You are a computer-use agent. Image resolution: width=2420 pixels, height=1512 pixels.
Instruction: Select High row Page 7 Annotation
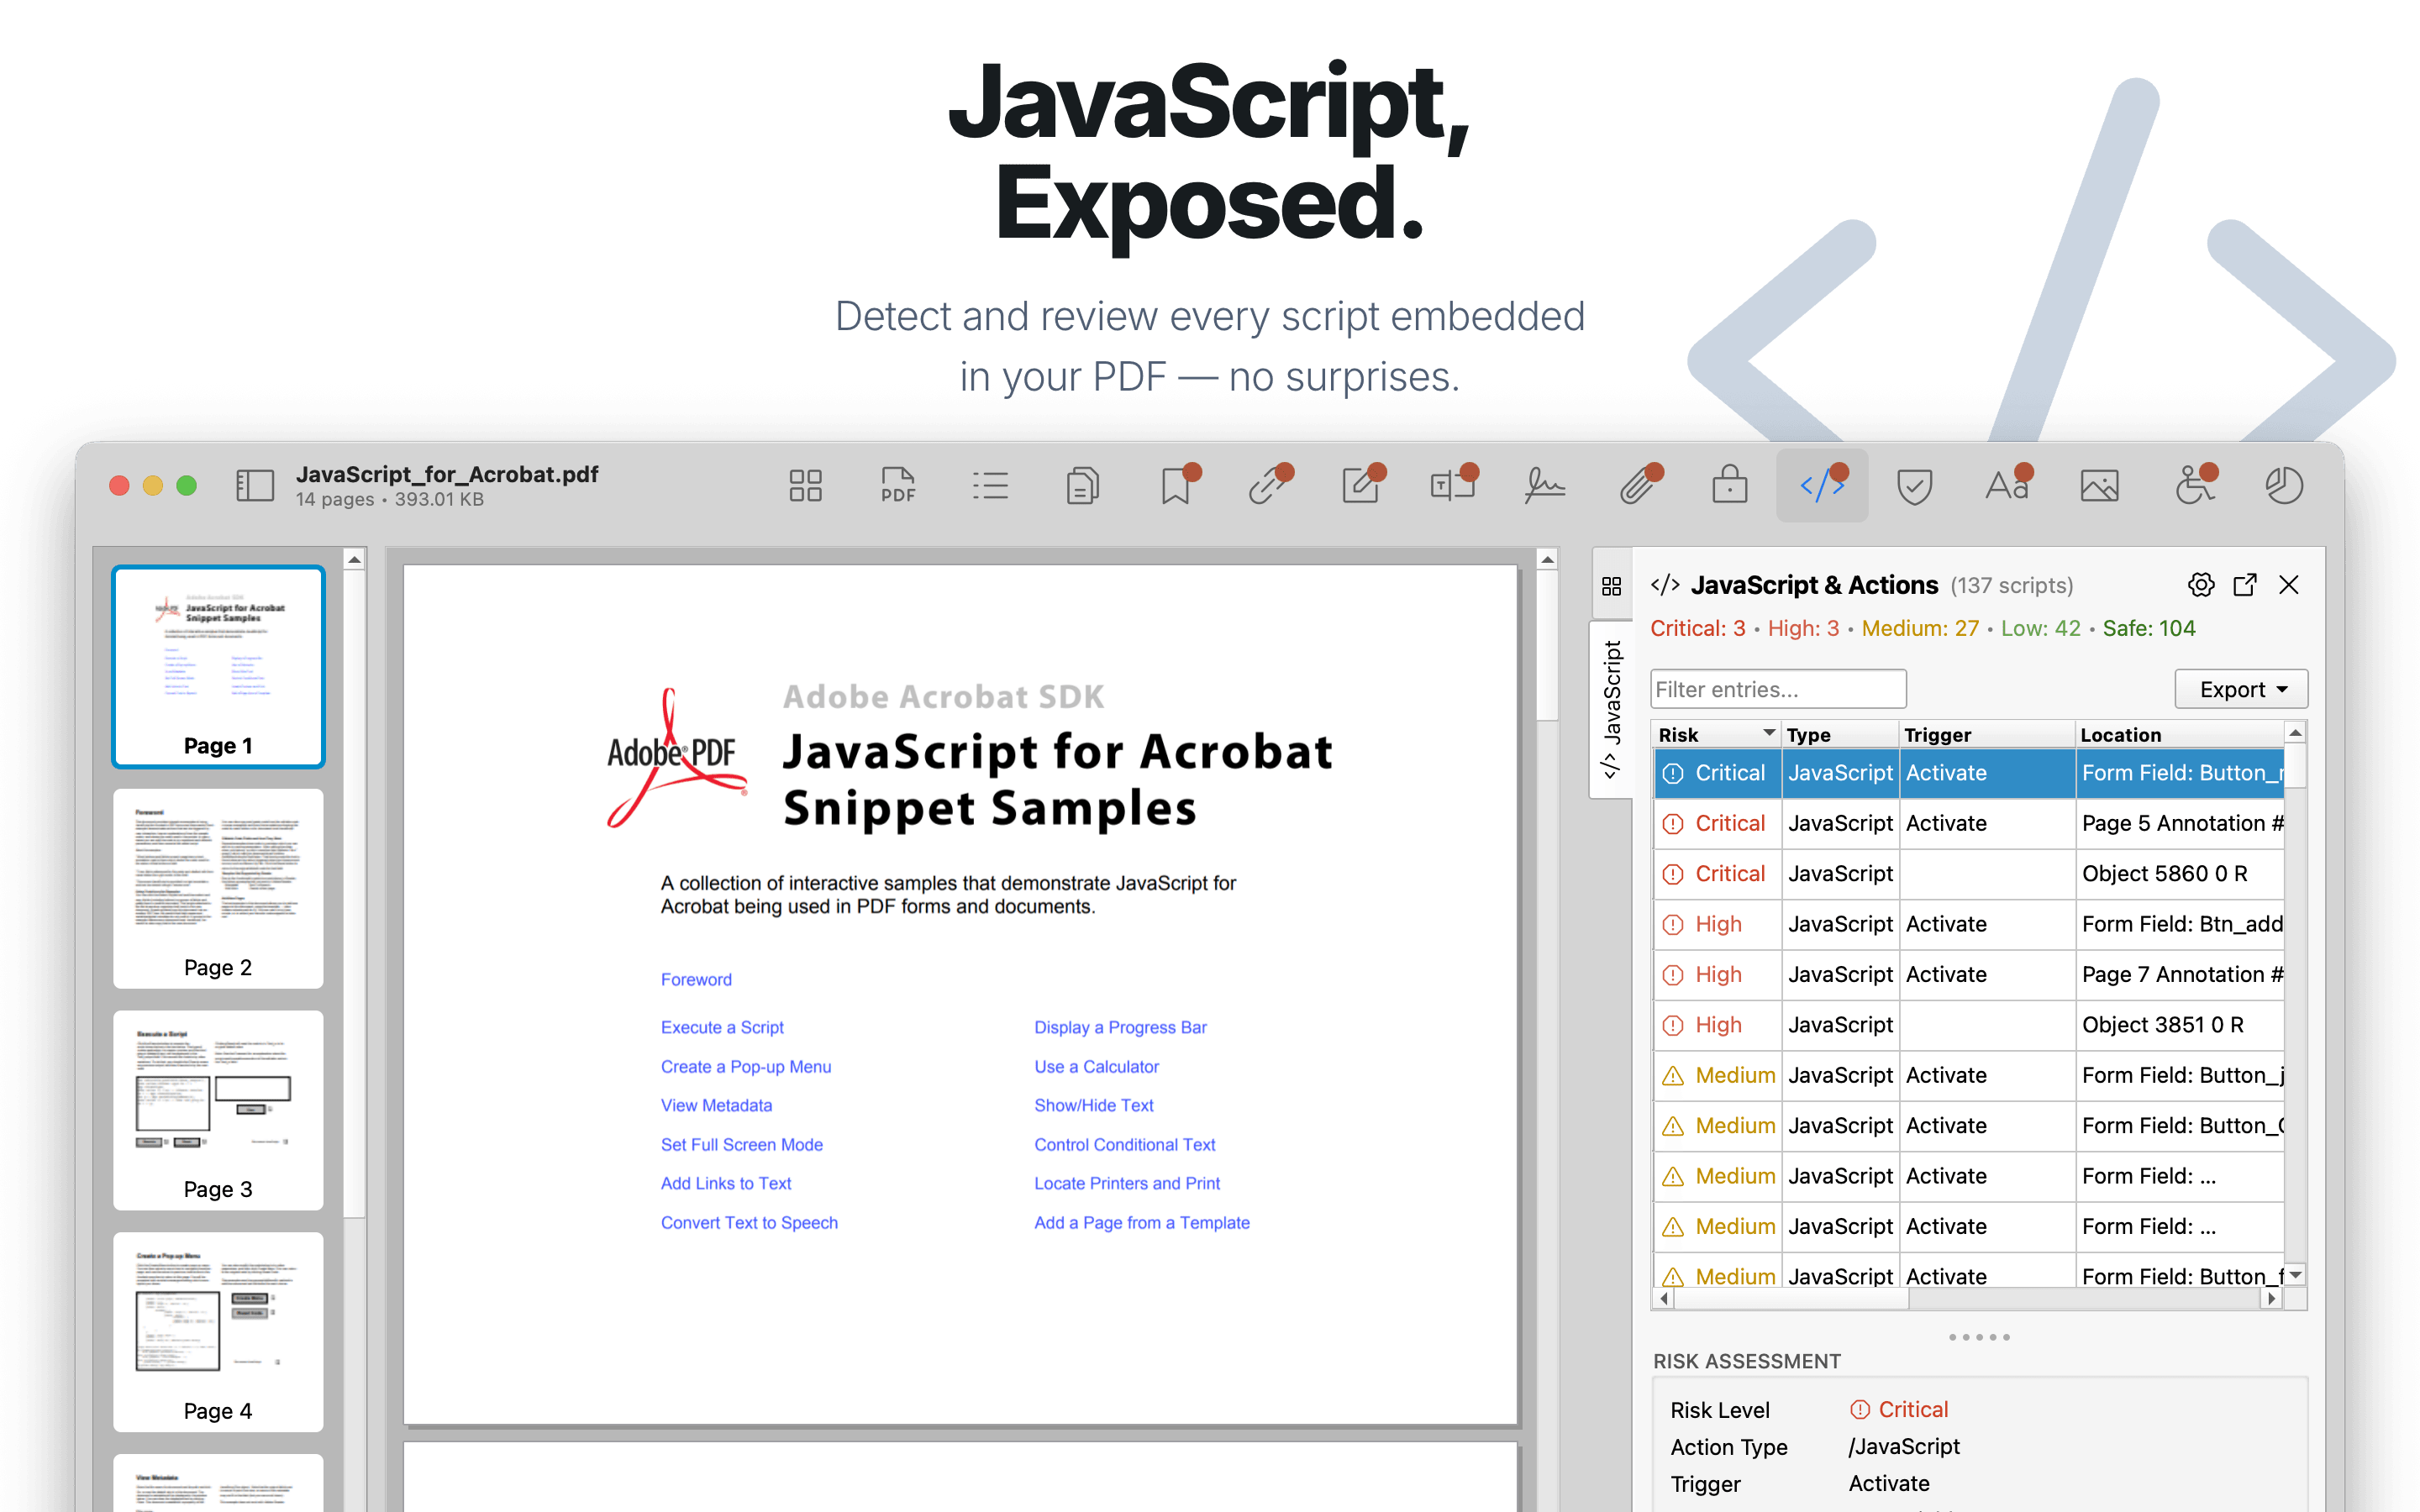[1969, 974]
